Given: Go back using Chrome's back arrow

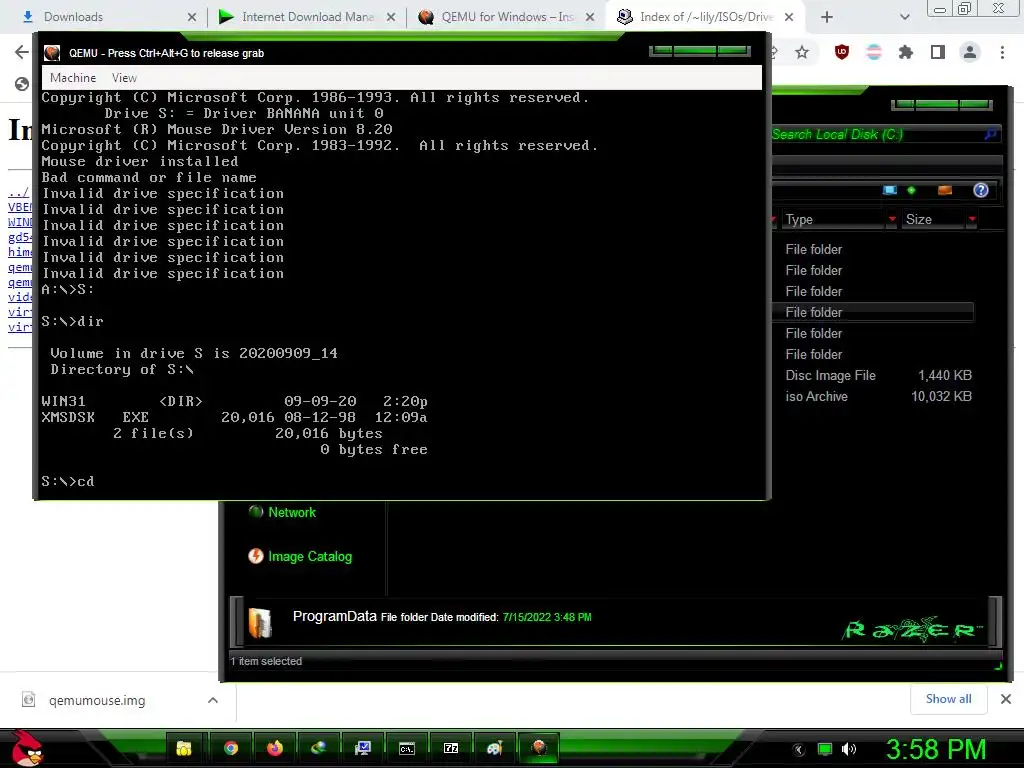Looking at the screenshot, I should 22,52.
